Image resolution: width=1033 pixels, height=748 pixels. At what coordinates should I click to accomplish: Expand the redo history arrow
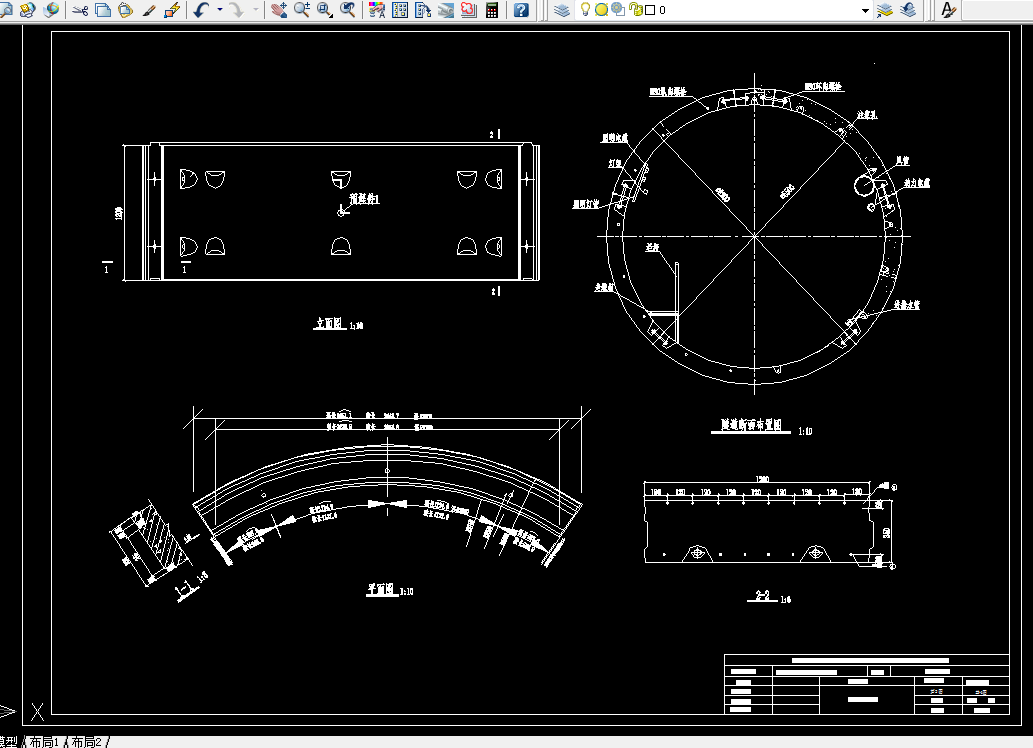pyautogui.click(x=256, y=10)
